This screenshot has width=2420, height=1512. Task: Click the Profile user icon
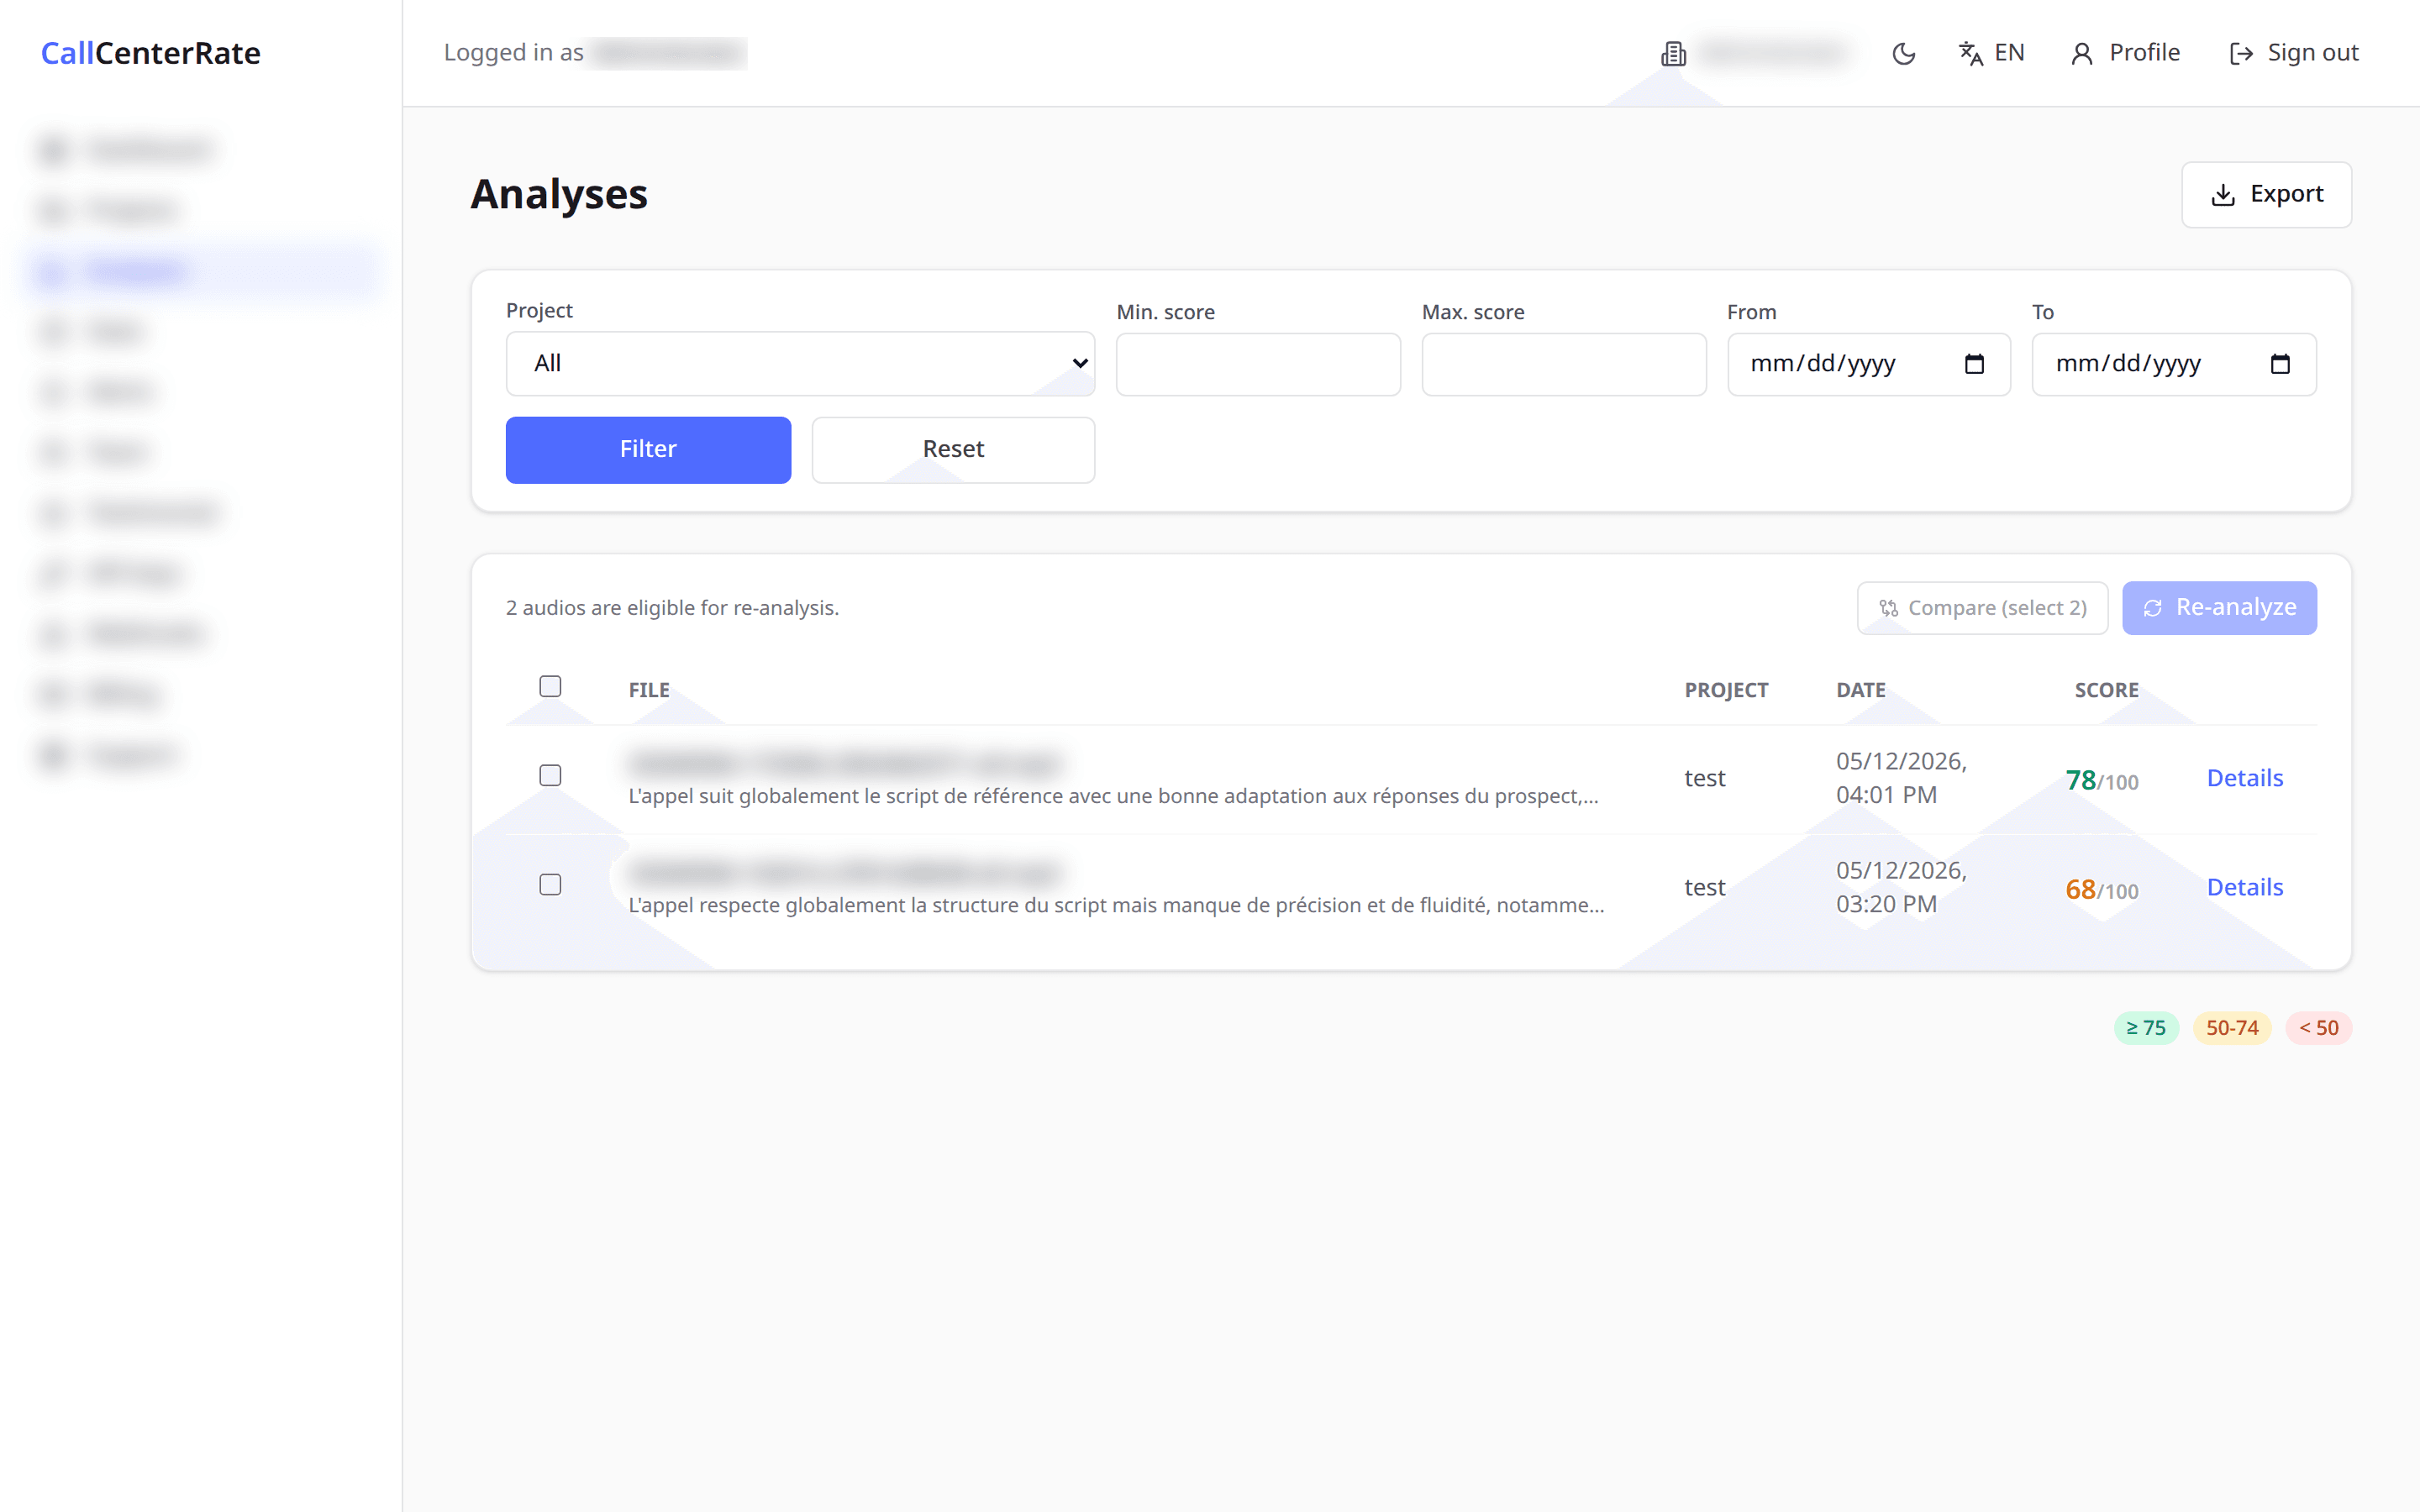[x=2081, y=53]
